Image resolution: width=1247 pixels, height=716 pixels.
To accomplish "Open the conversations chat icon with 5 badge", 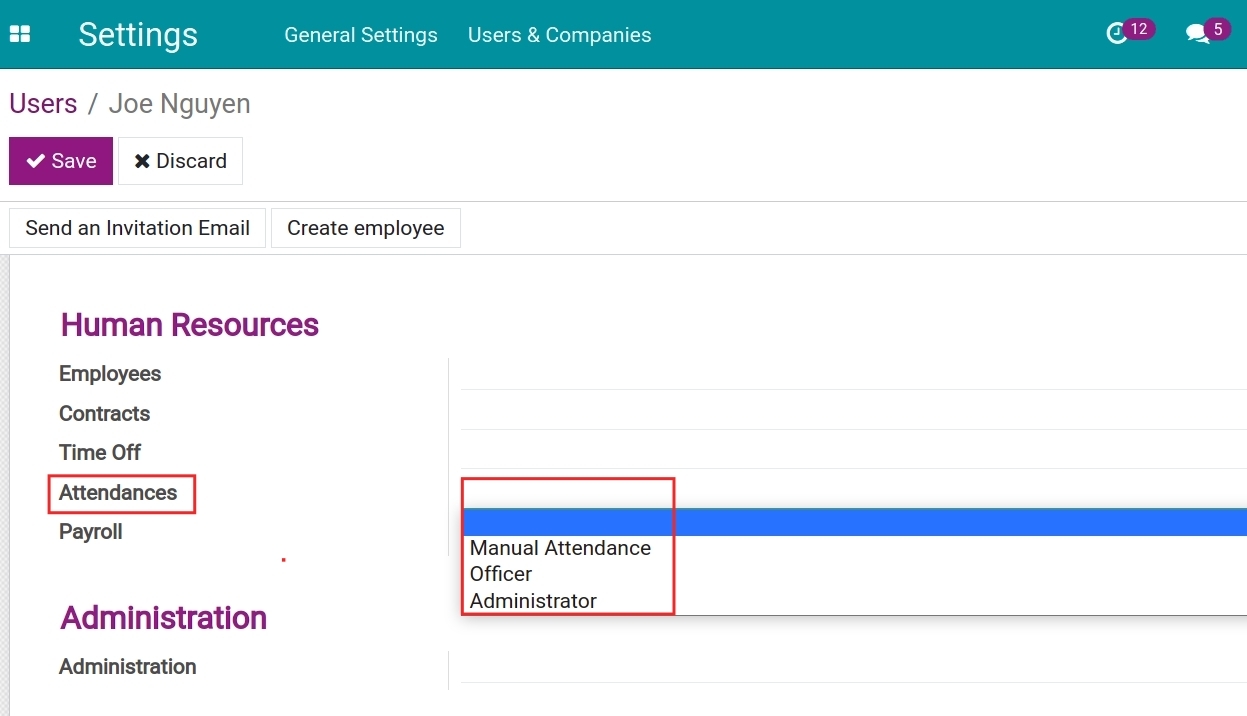I will (1197, 34).
